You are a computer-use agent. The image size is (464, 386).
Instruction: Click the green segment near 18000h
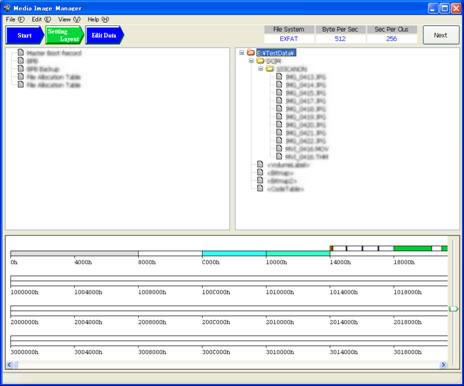(413, 248)
